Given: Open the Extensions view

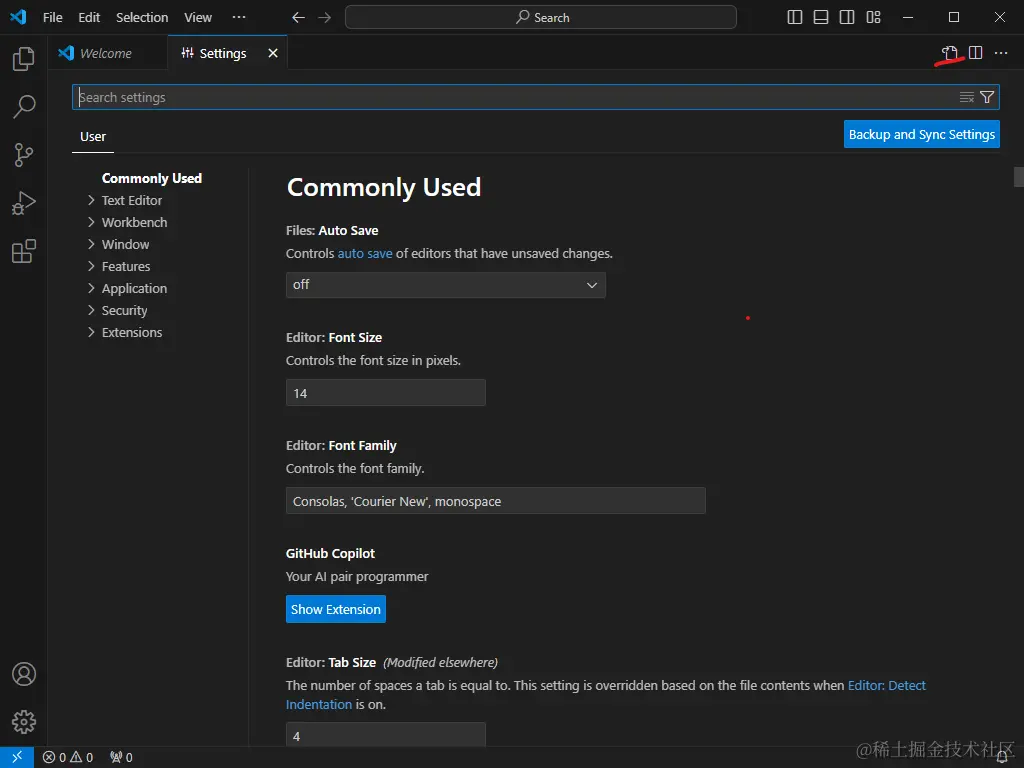Looking at the screenshot, I should click(24, 251).
